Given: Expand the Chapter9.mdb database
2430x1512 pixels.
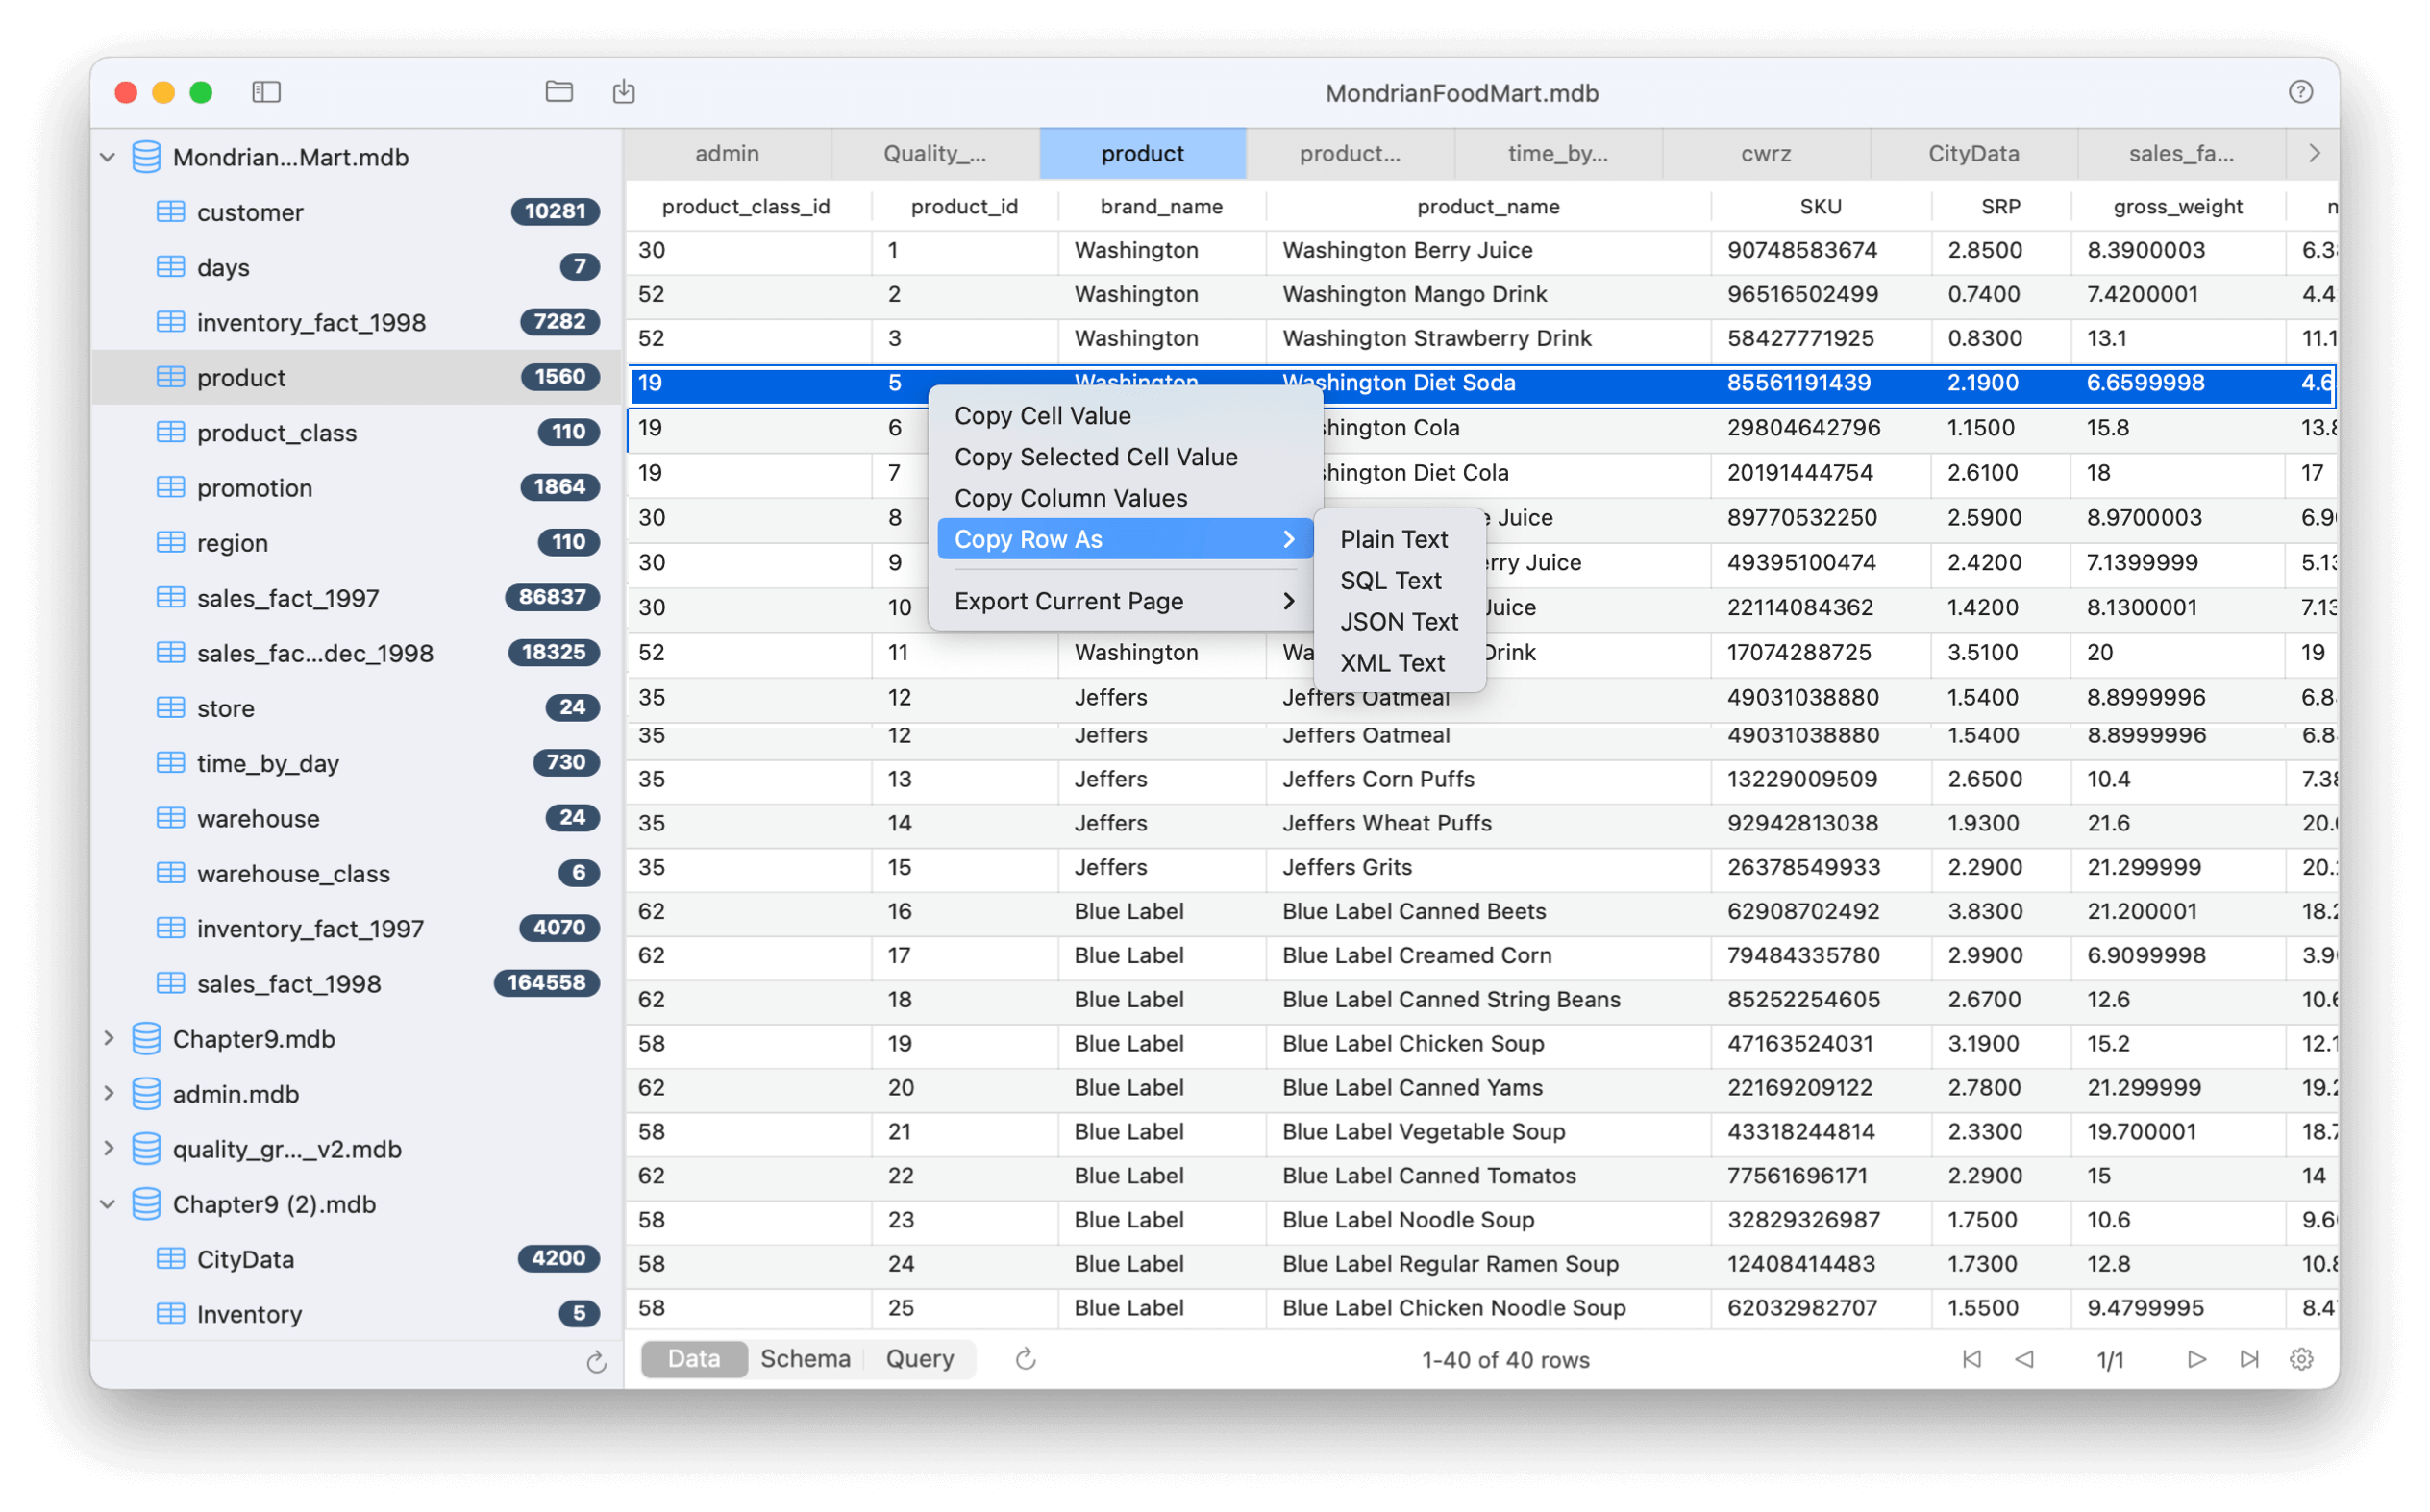Looking at the screenshot, I should pos(109,1038).
